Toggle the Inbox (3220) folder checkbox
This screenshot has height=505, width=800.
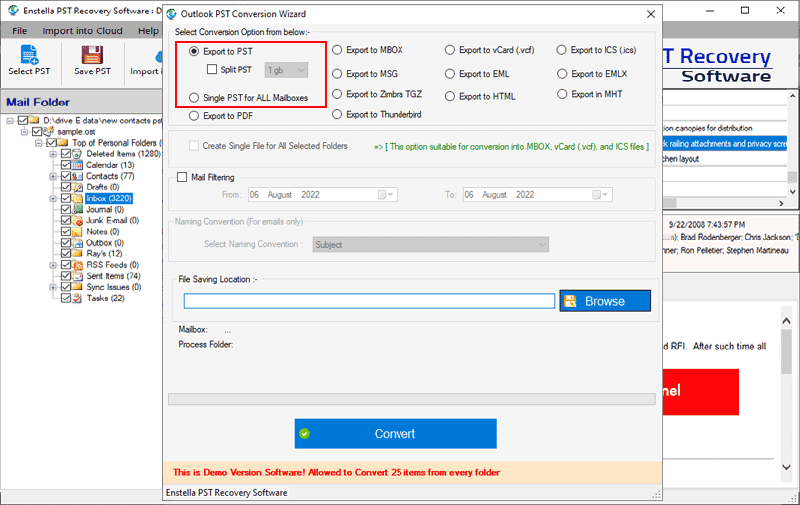[66, 198]
